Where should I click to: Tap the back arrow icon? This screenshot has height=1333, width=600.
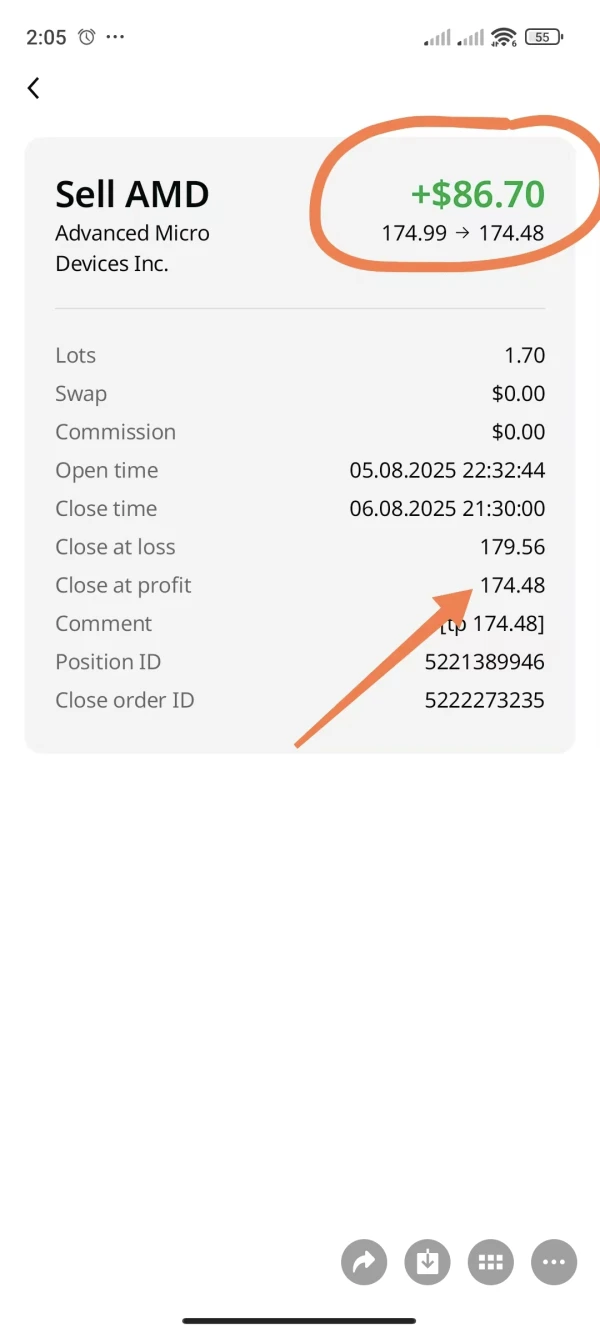coord(33,88)
